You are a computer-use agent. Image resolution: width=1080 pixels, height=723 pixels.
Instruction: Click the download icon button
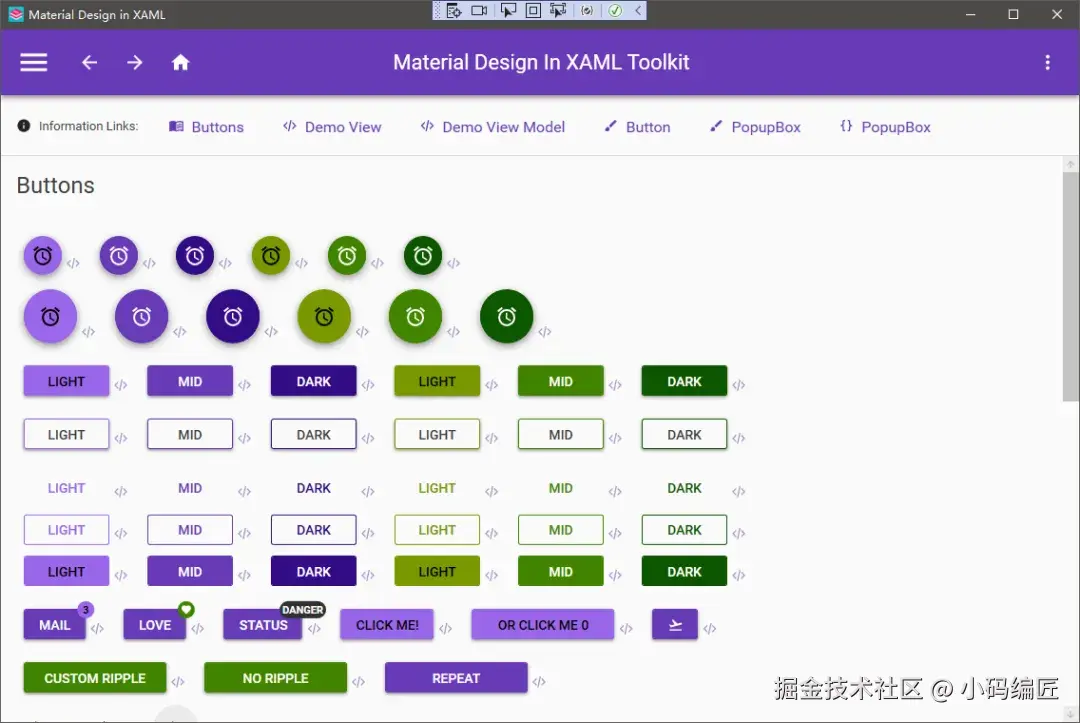[x=675, y=625]
